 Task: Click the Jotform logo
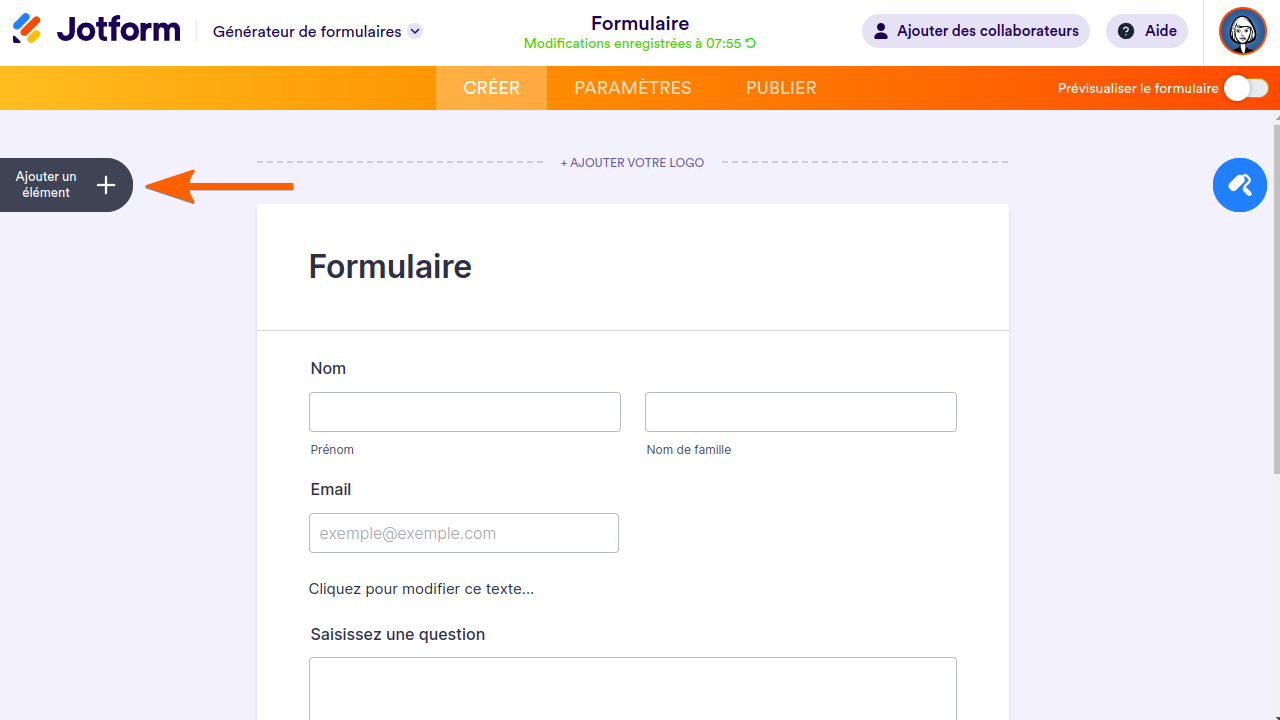pos(96,30)
